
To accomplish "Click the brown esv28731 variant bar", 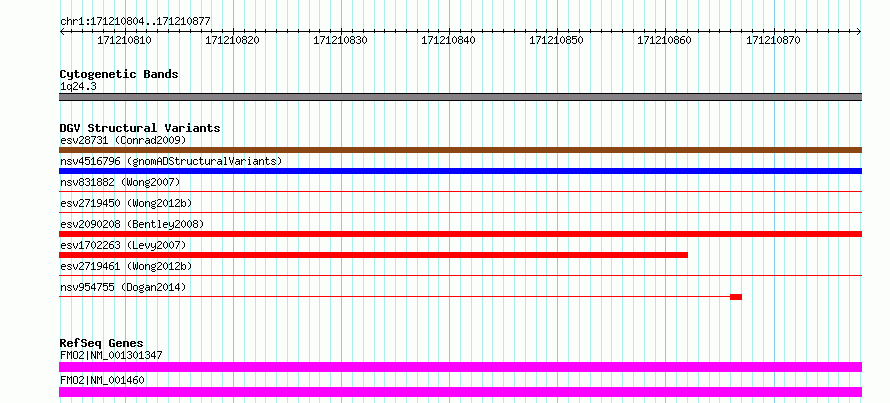I will [x=460, y=150].
